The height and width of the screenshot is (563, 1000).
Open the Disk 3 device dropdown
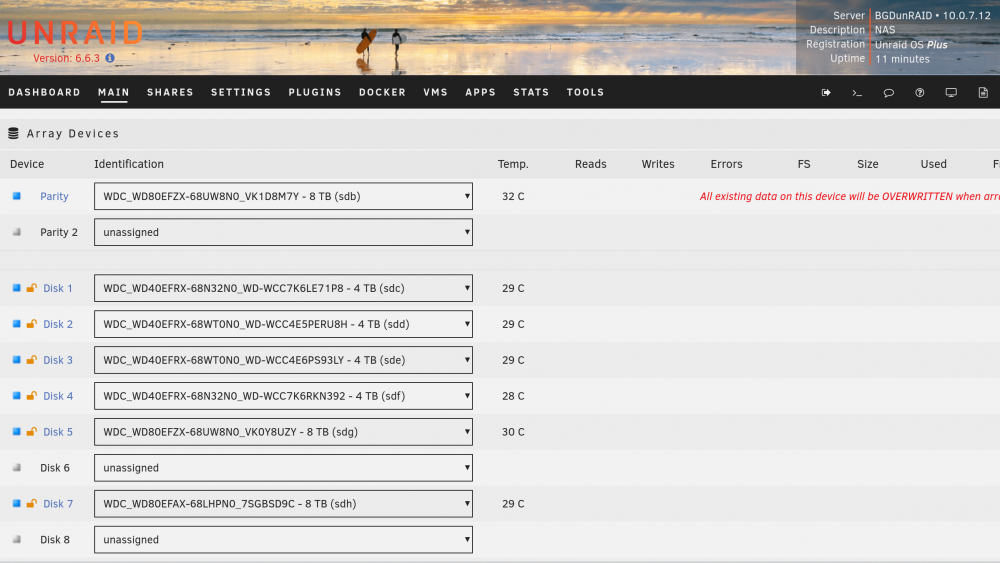tap(283, 360)
